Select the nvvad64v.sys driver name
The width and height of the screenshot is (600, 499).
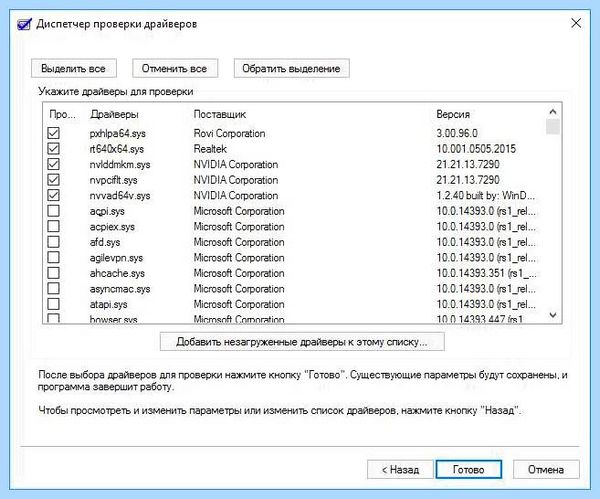pyautogui.click(x=120, y=196)
